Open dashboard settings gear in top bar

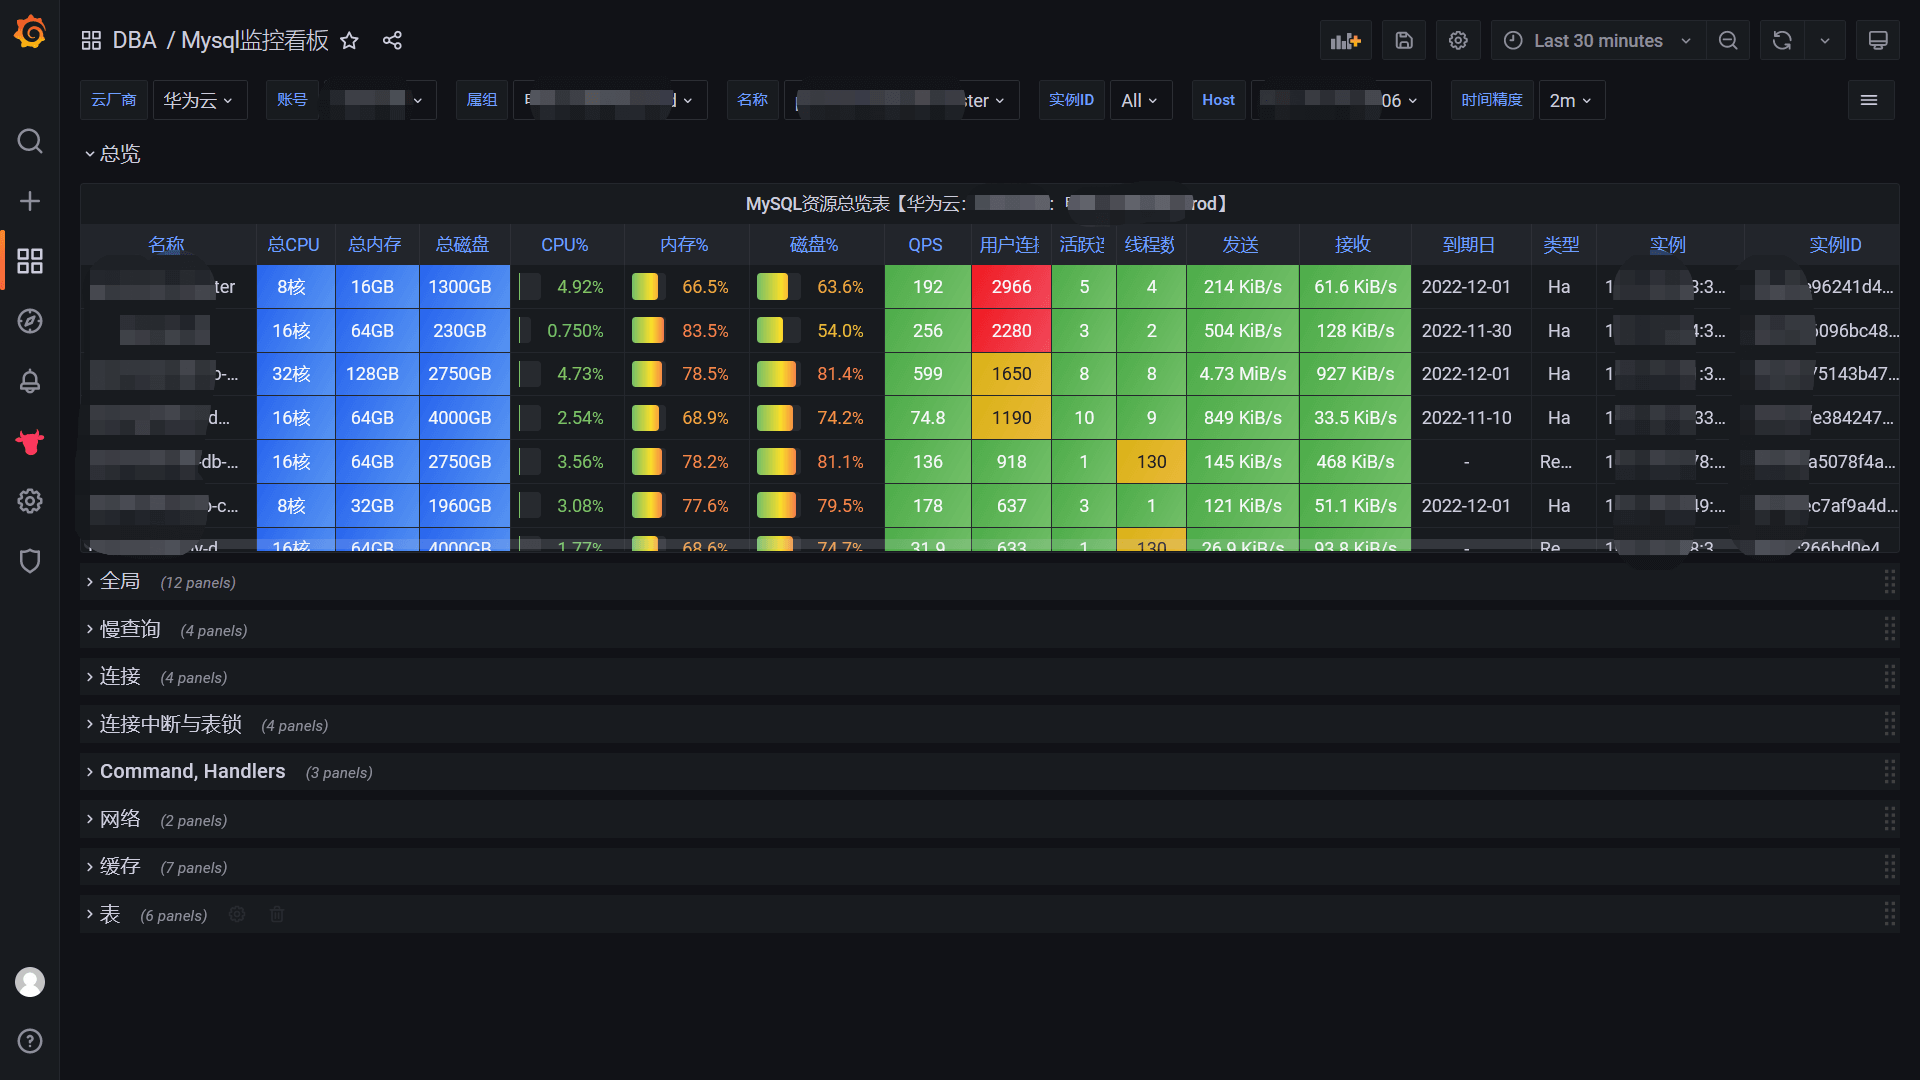(1458, 41)
